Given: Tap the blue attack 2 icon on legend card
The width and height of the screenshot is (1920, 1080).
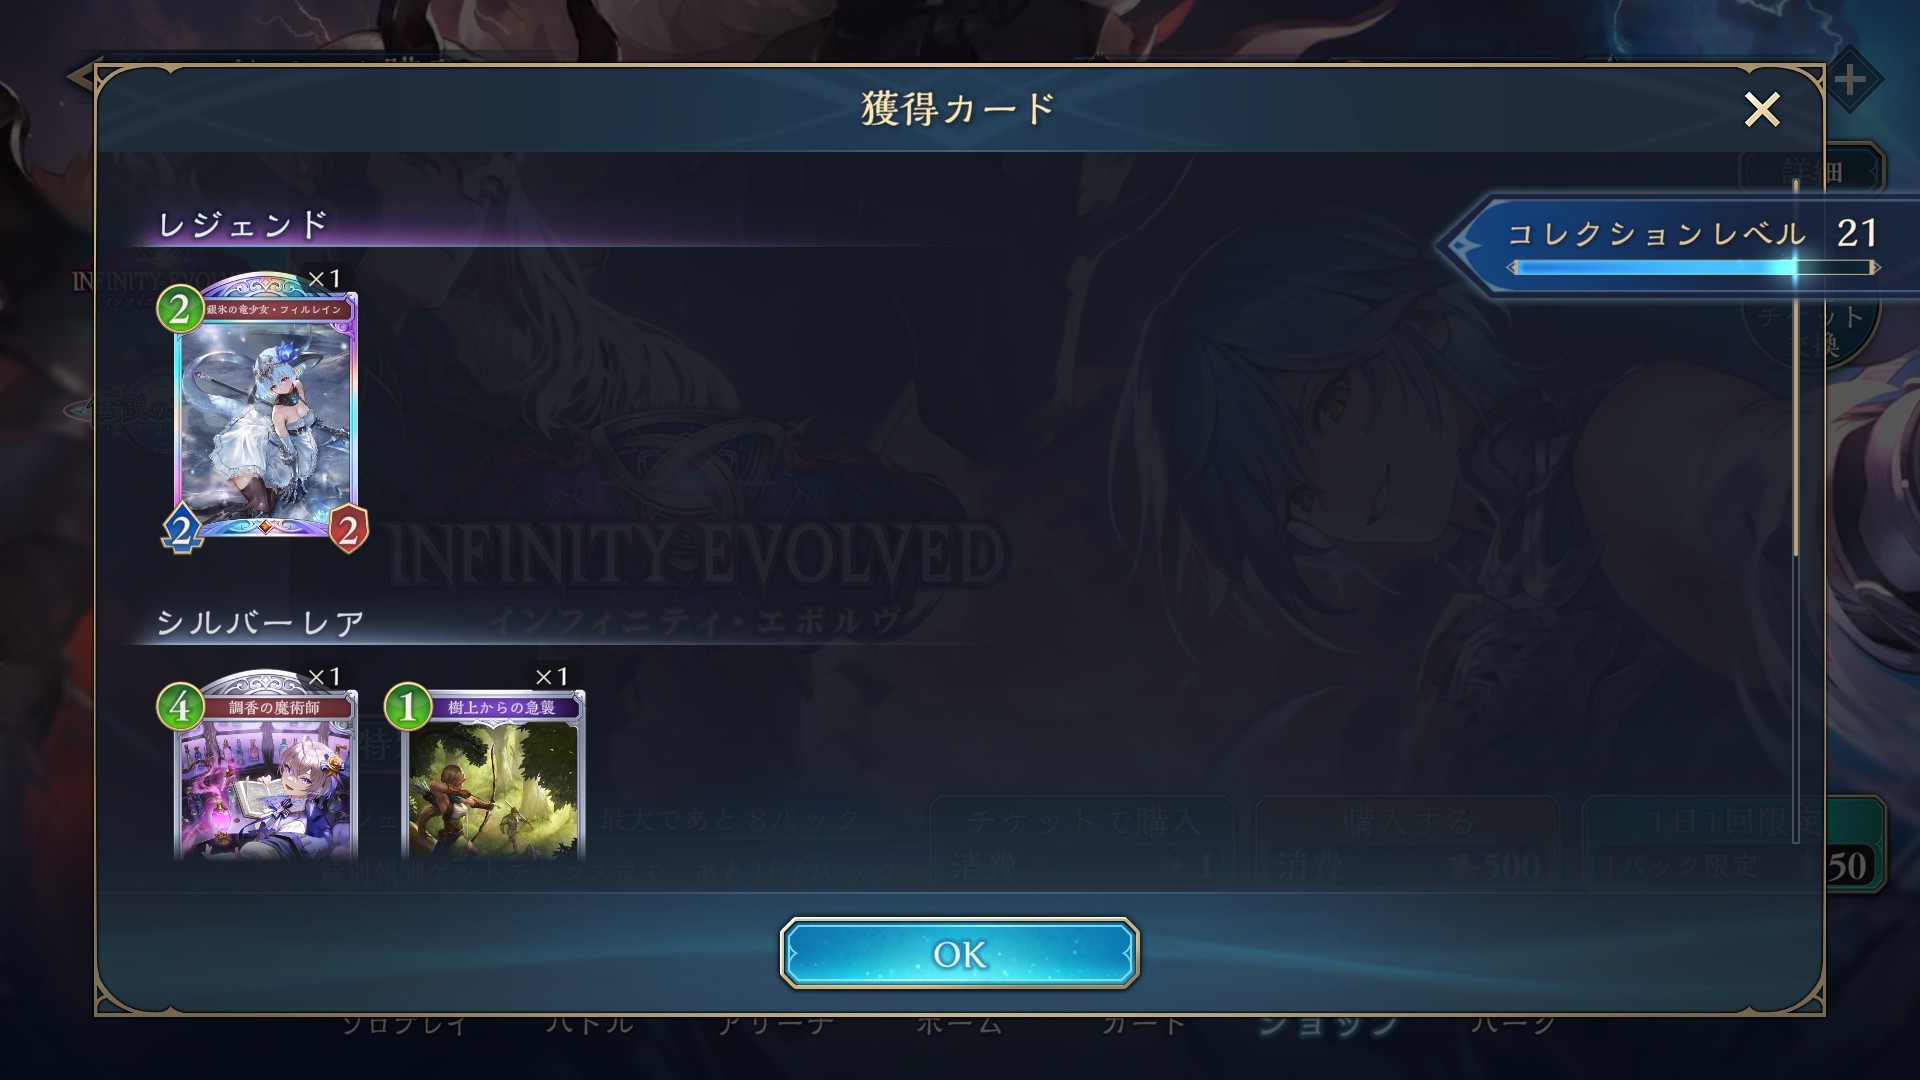Looking at the screenshot, I should (183, 528).
